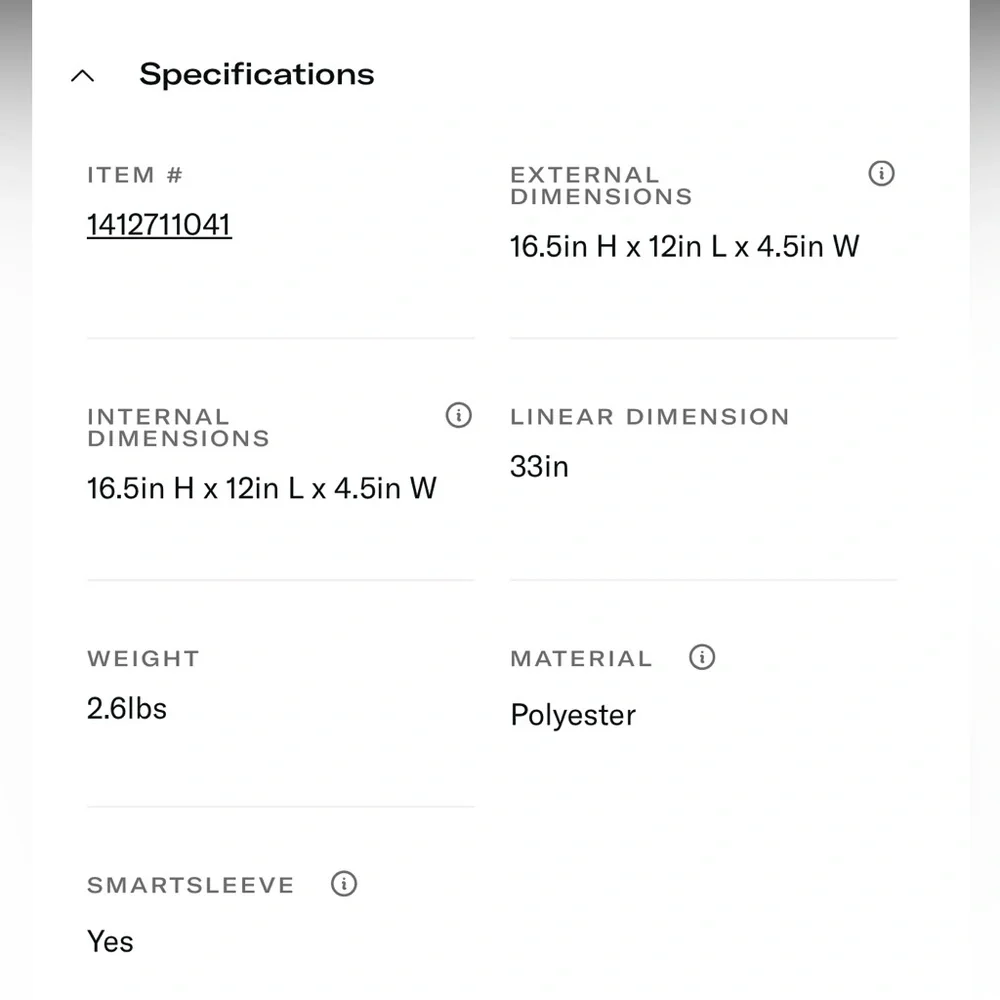Select the Polyester material value
The image size is (1000, 1000).
[573, 716]
